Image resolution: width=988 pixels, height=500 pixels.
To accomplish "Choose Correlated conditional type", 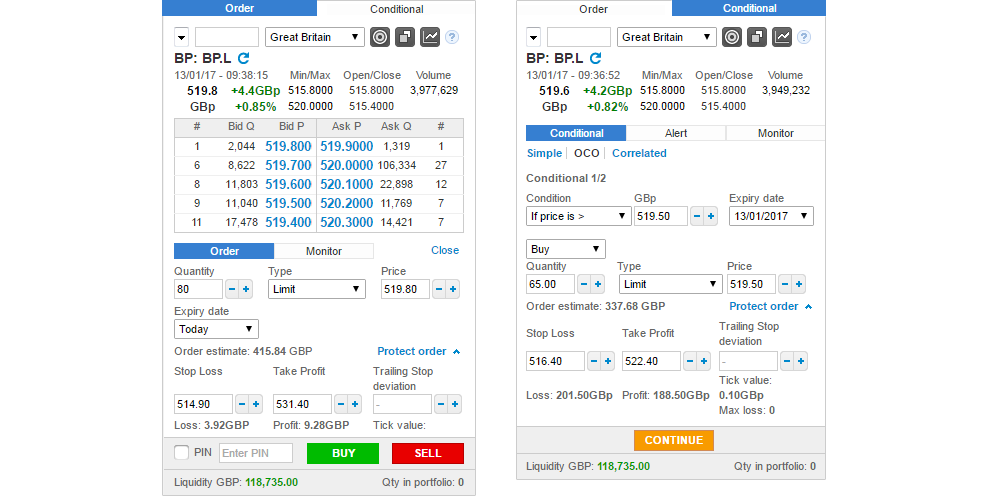I will coord(639,153).
